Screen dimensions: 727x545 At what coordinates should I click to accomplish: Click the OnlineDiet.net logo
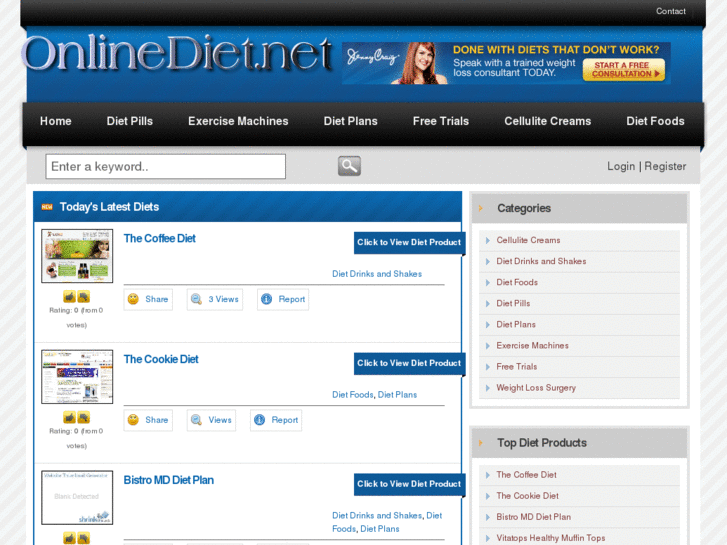(x=177, y=54)
